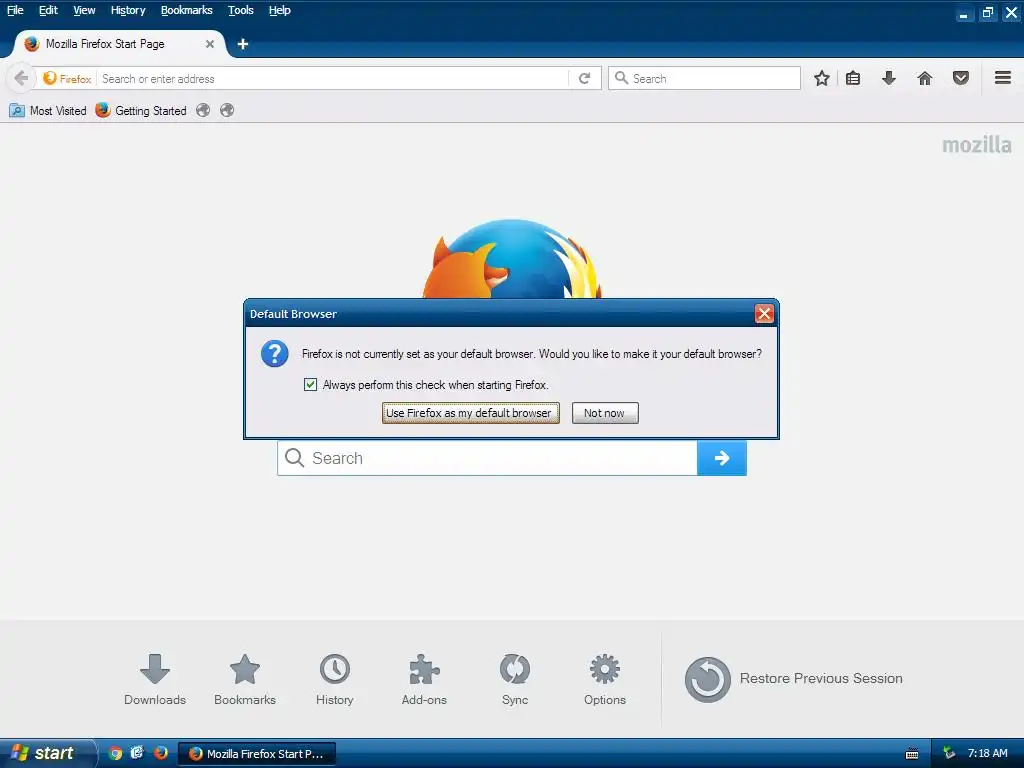Open the hamburger menu icon

[1003, 78]
